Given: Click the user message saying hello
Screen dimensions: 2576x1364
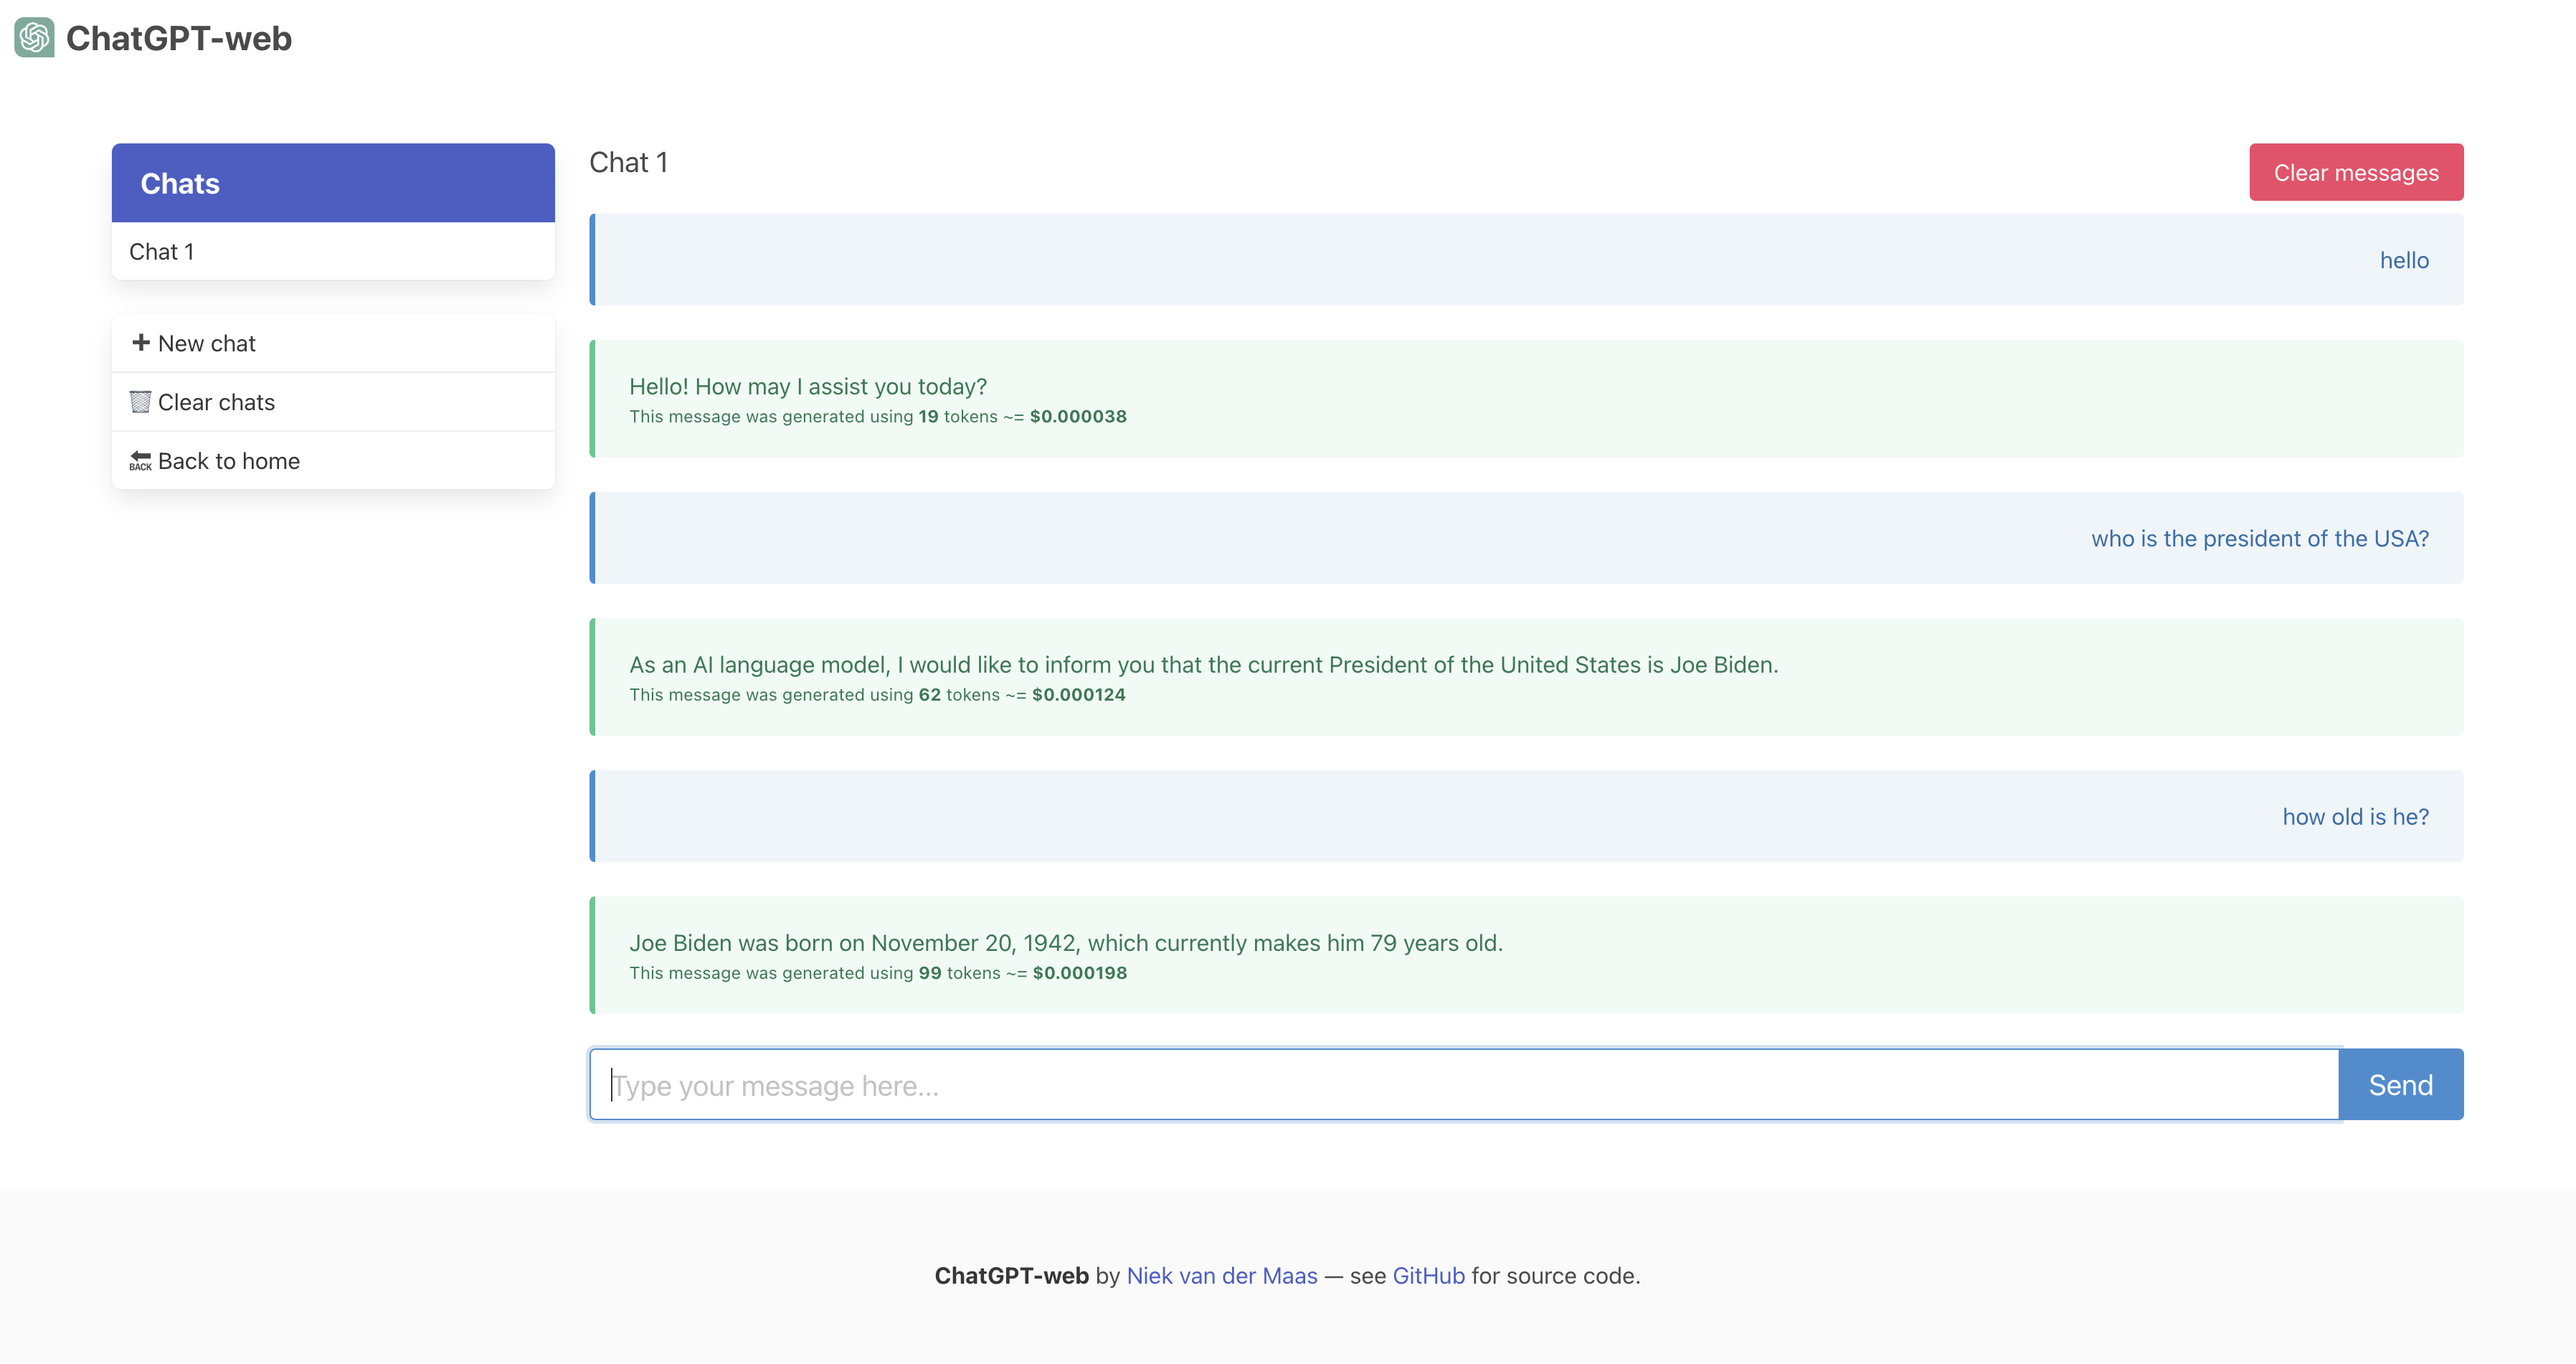Looking at the screenshot, I should coord(2403,261).
